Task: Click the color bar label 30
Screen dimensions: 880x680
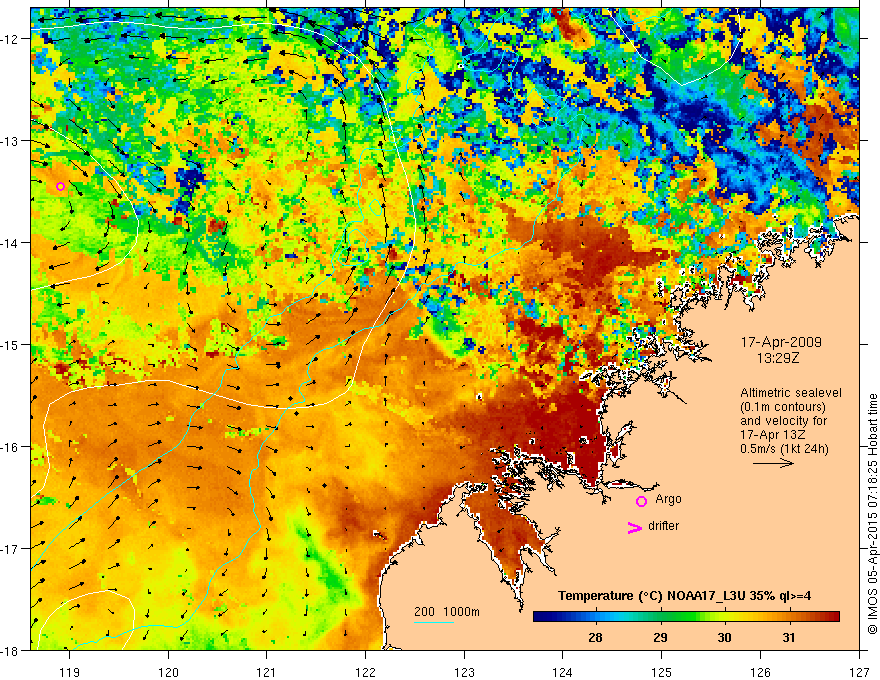Action: click(x=725, y=637)
